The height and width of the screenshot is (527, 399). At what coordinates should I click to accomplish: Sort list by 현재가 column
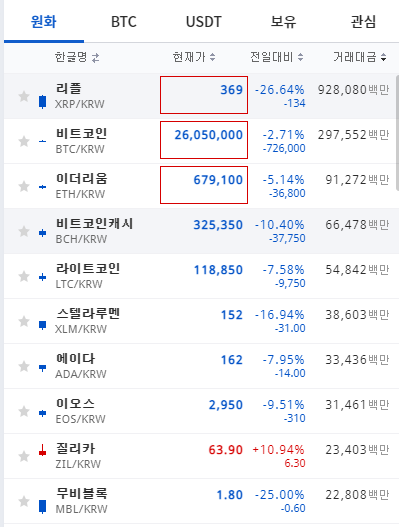pos(194,57)
